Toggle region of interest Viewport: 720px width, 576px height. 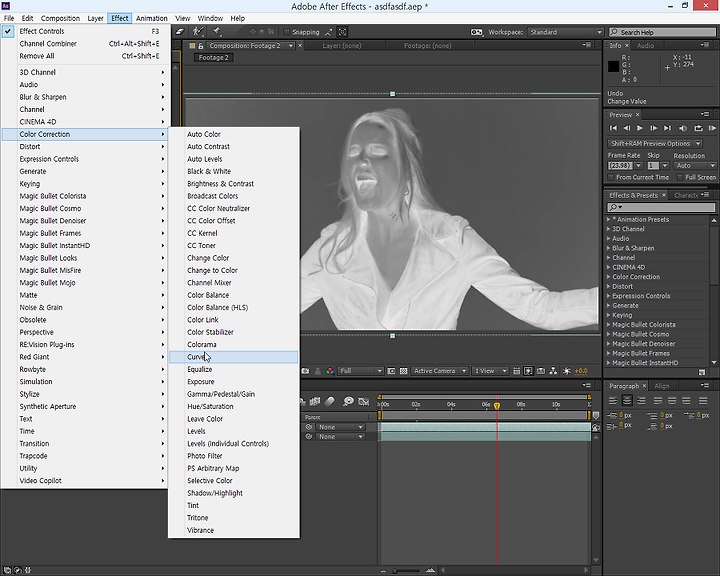(x=391, y=371)
